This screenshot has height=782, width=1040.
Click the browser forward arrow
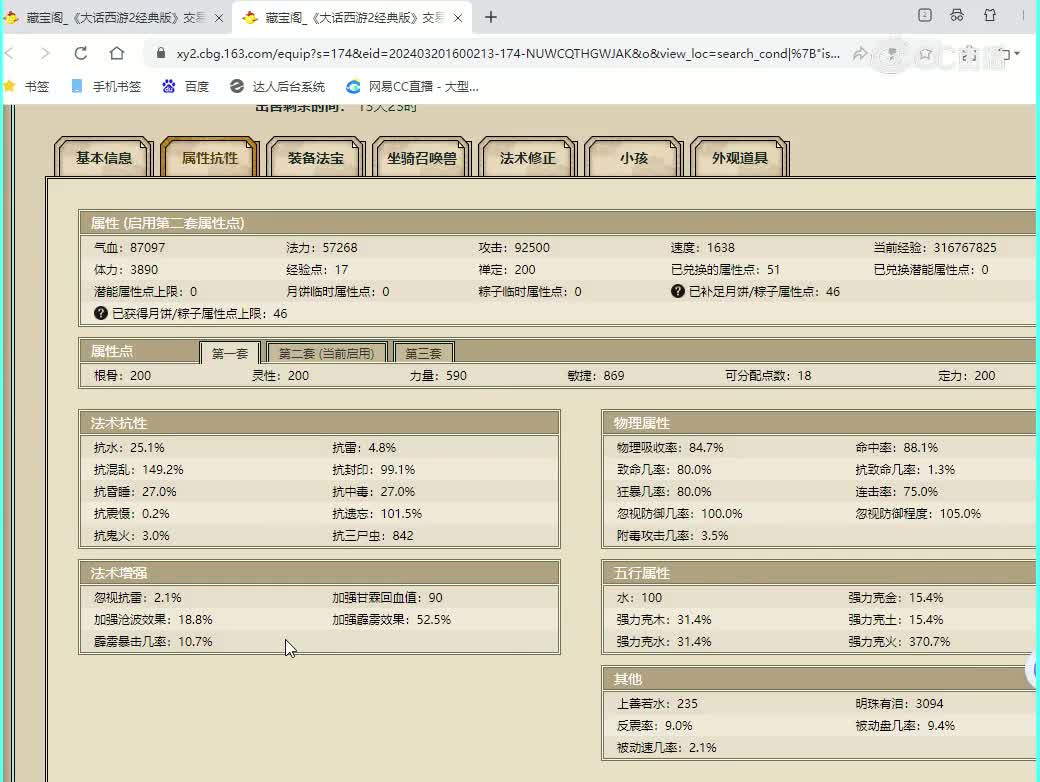coord(44,53)
